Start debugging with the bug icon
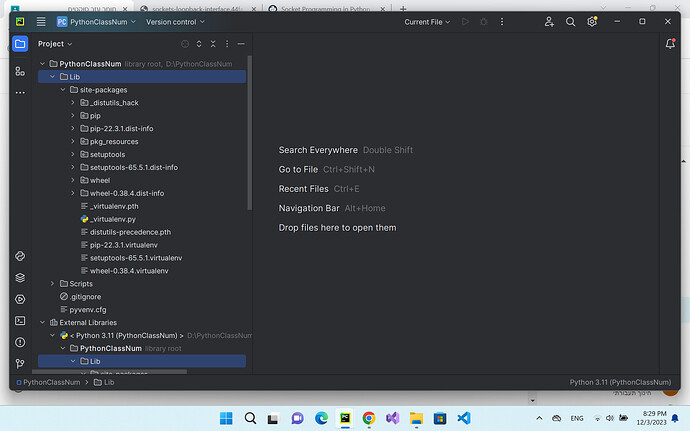The height and width of the screenshot is (431, 690). [484, 22]
